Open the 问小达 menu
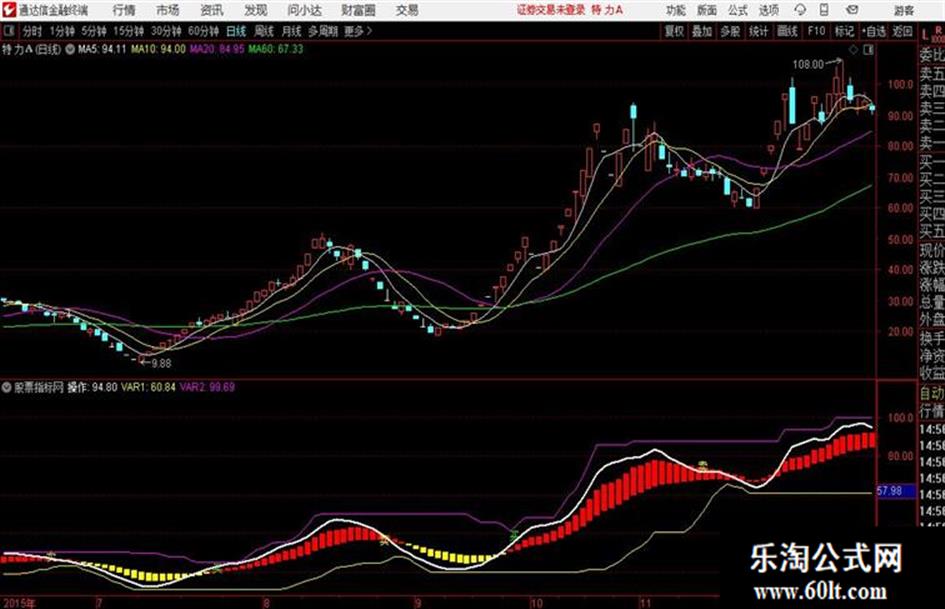 coord(304,10)
